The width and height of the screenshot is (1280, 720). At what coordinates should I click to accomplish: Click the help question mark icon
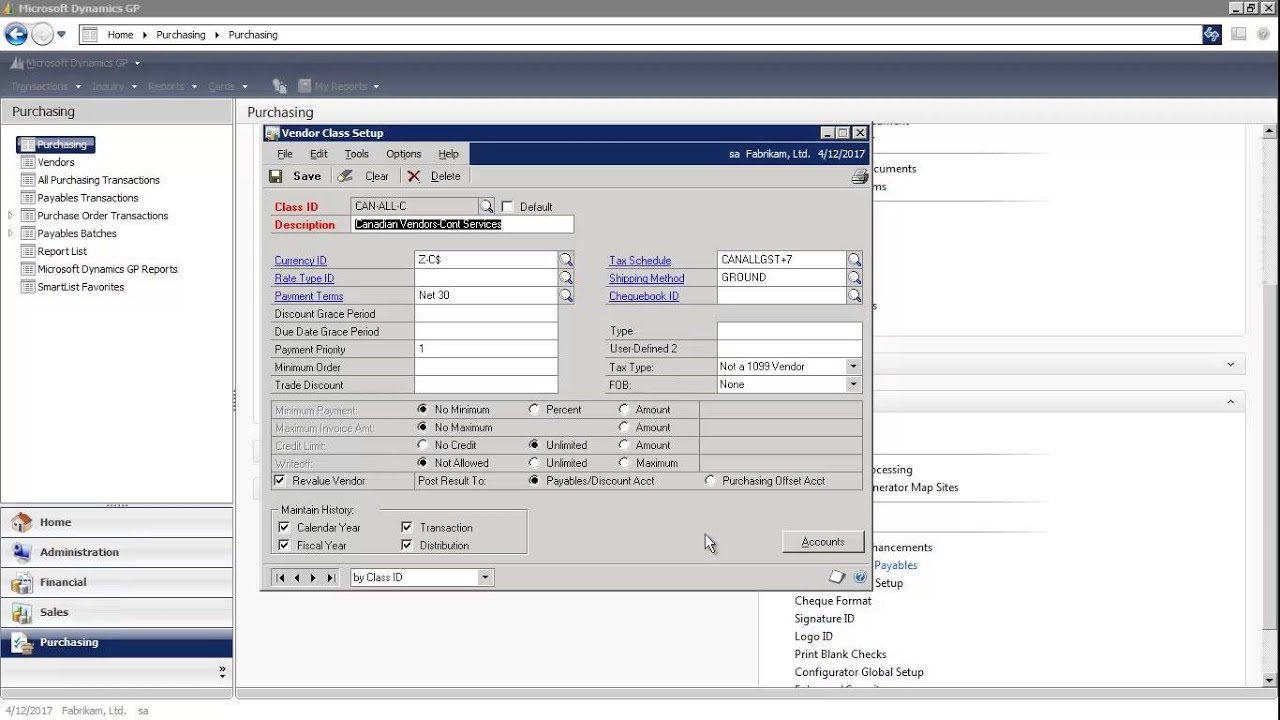(860, 577)
